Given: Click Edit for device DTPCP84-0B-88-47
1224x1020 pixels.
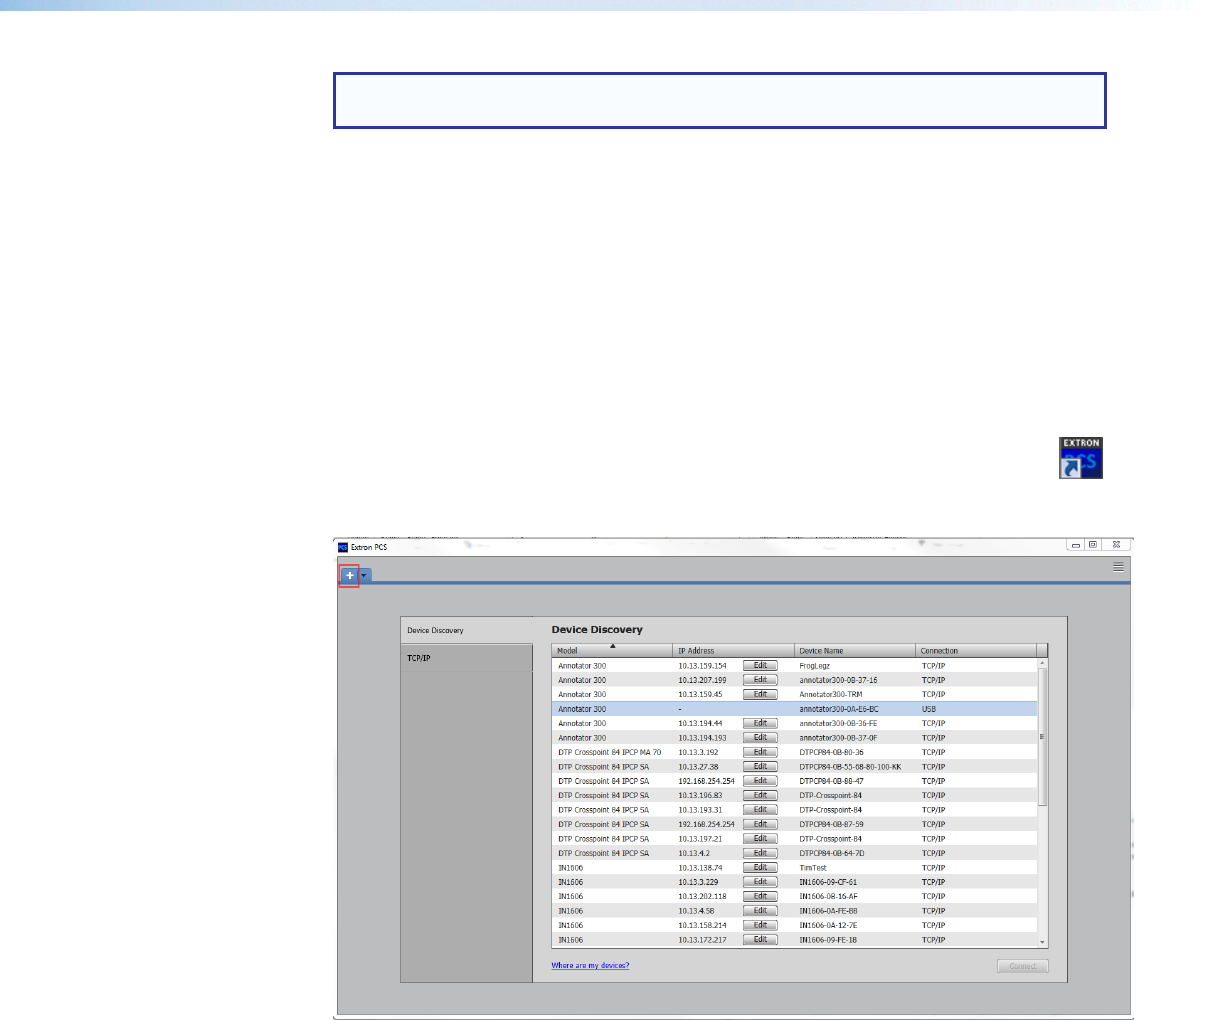Looking at the screenshot, I should coord(760,781).
